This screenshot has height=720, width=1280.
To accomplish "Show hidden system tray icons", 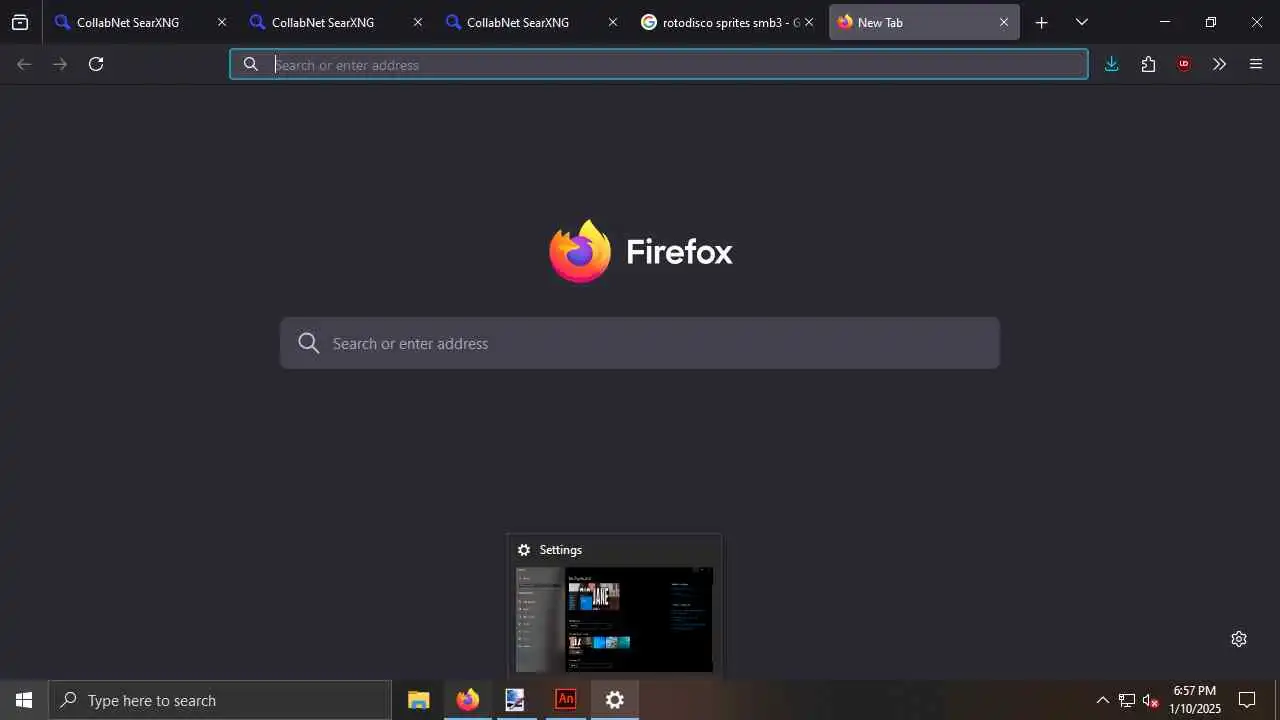I will tap(1102, 700).
